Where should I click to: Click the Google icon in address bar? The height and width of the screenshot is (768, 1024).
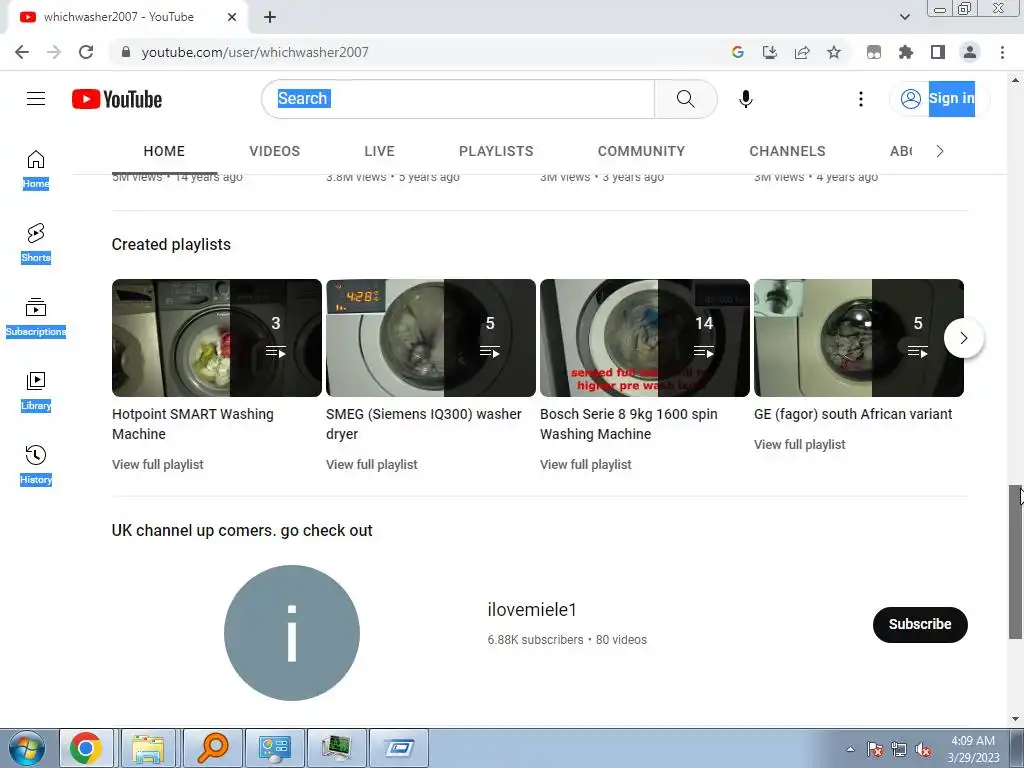738,52
